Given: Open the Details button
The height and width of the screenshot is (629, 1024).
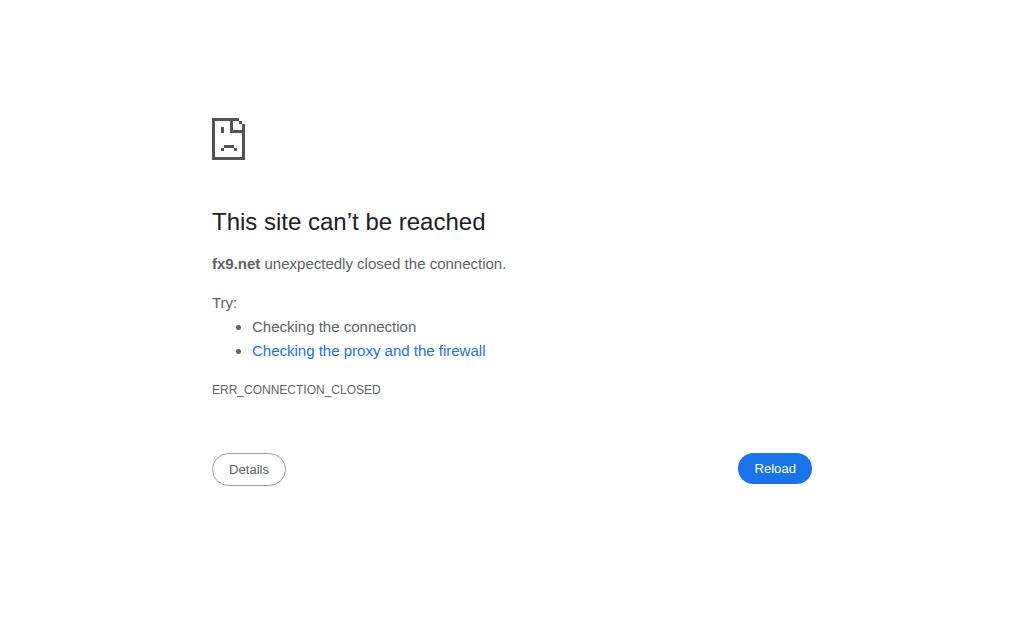Looking at the screenshot, I should [249, 469].
